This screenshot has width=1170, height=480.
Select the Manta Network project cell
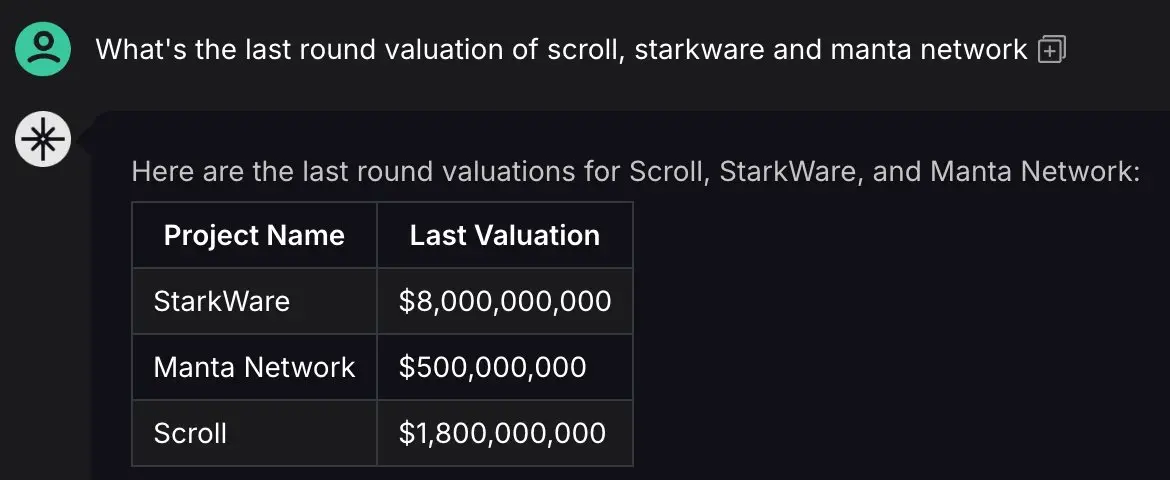(x=254, y=367)
